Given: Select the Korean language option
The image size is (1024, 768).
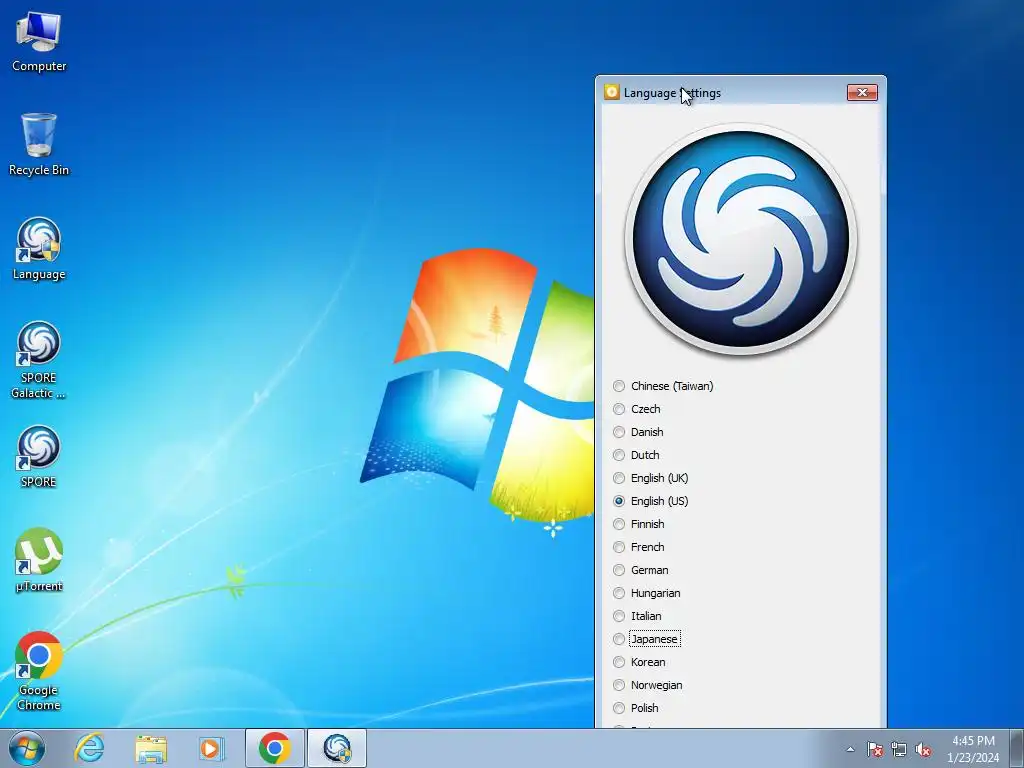Looking at the screenshot, I should click(639, 662).
